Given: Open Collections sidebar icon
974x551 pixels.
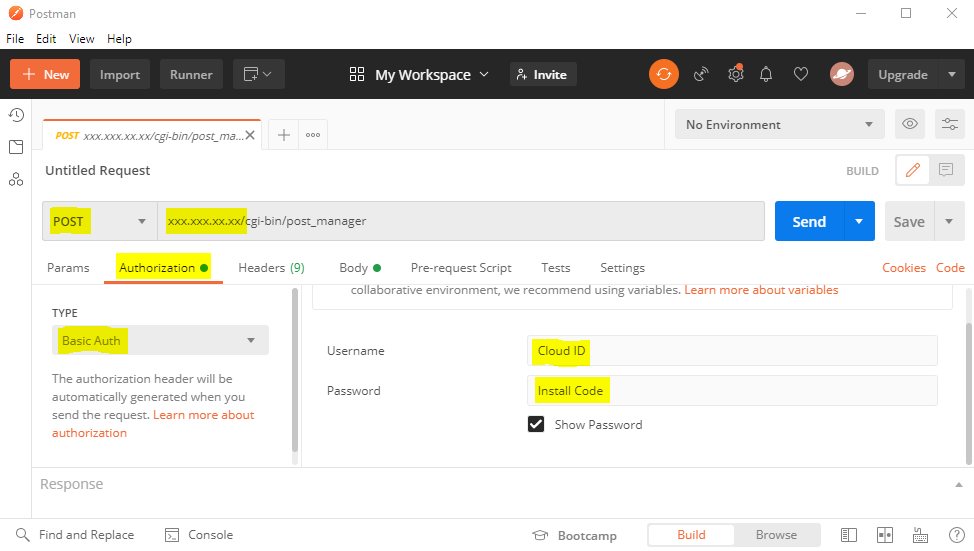Looking at the screenshot, I should coord(16,147).
